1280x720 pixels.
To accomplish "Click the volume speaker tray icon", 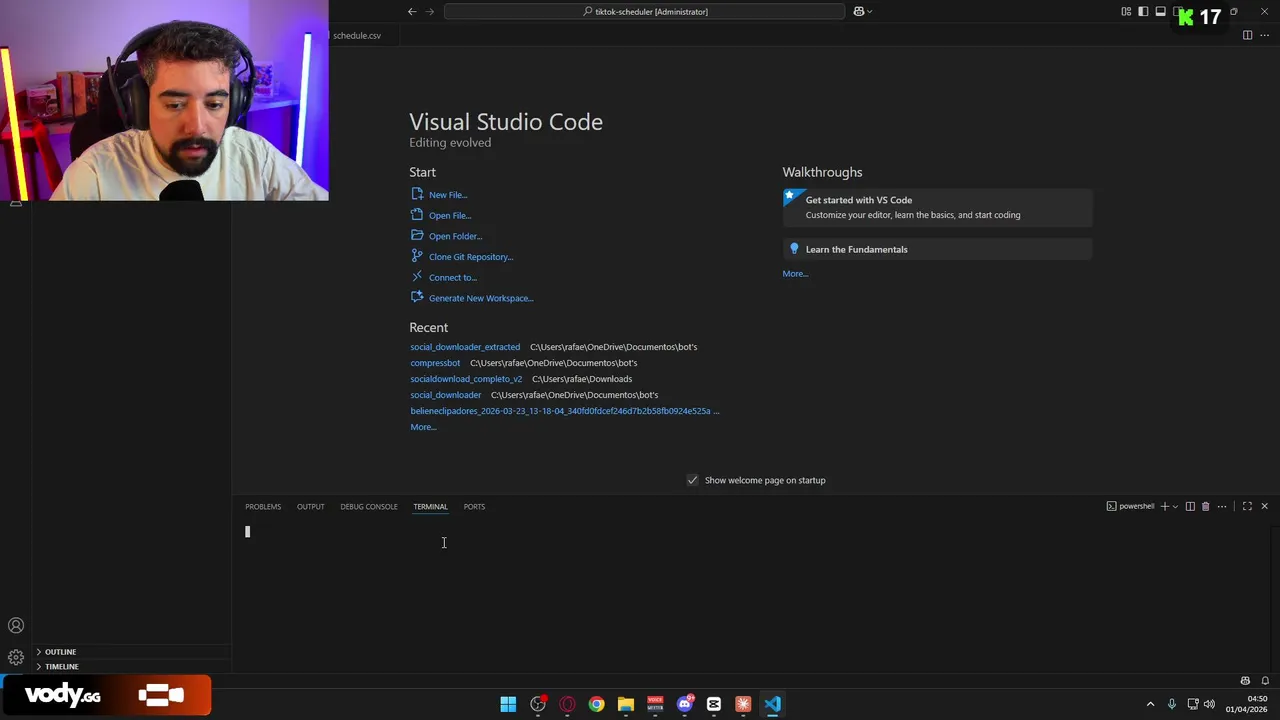I will point(1210,704).
